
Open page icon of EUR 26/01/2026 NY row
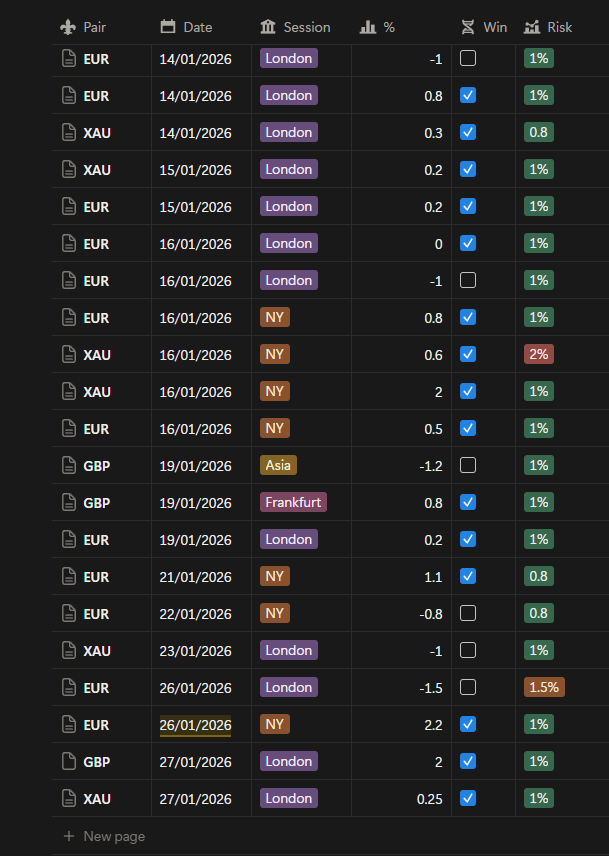click(x=69, y=724)
